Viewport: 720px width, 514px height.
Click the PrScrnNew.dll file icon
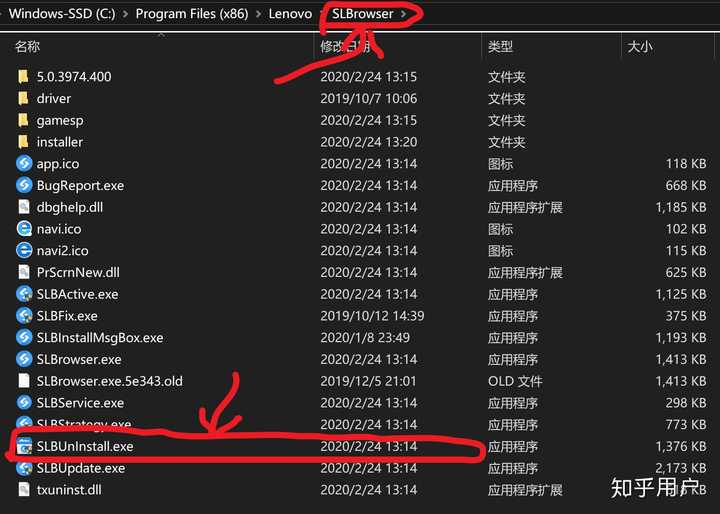click(x=24, y=272)
